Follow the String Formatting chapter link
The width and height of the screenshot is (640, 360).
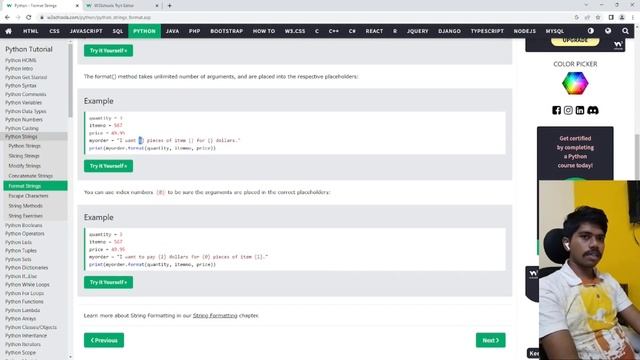click(x=215, y=316)
